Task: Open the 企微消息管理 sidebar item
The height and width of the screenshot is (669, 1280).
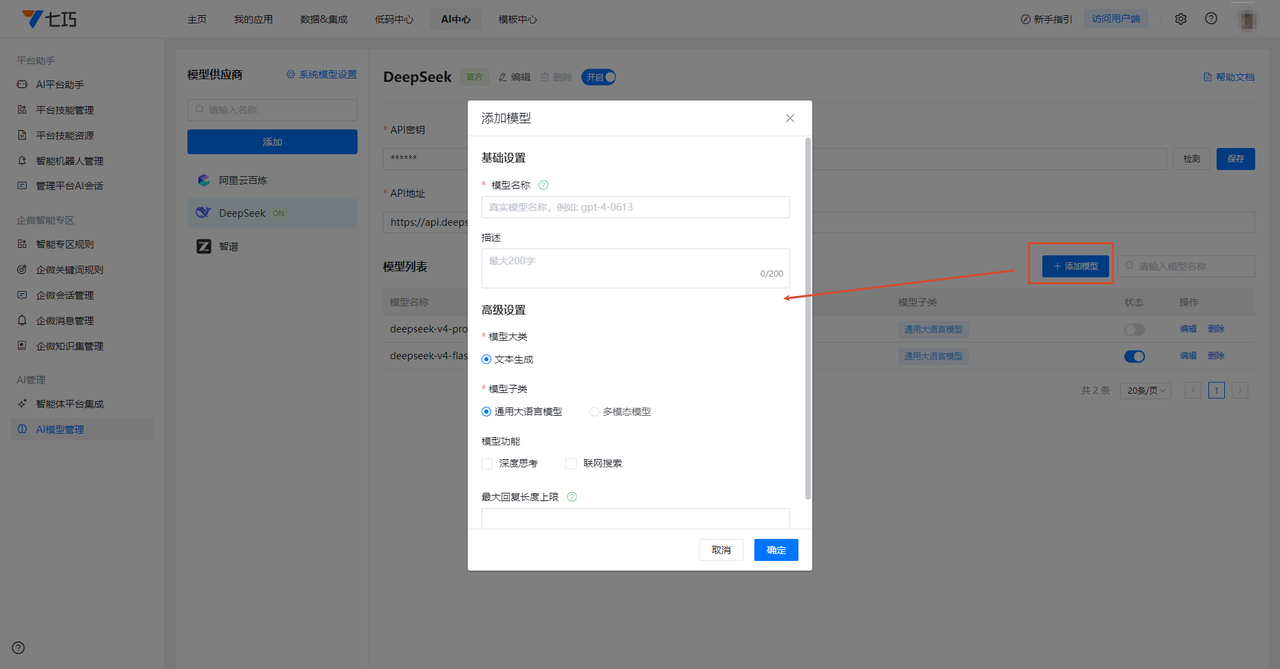Action: click(x=84, y=321)
